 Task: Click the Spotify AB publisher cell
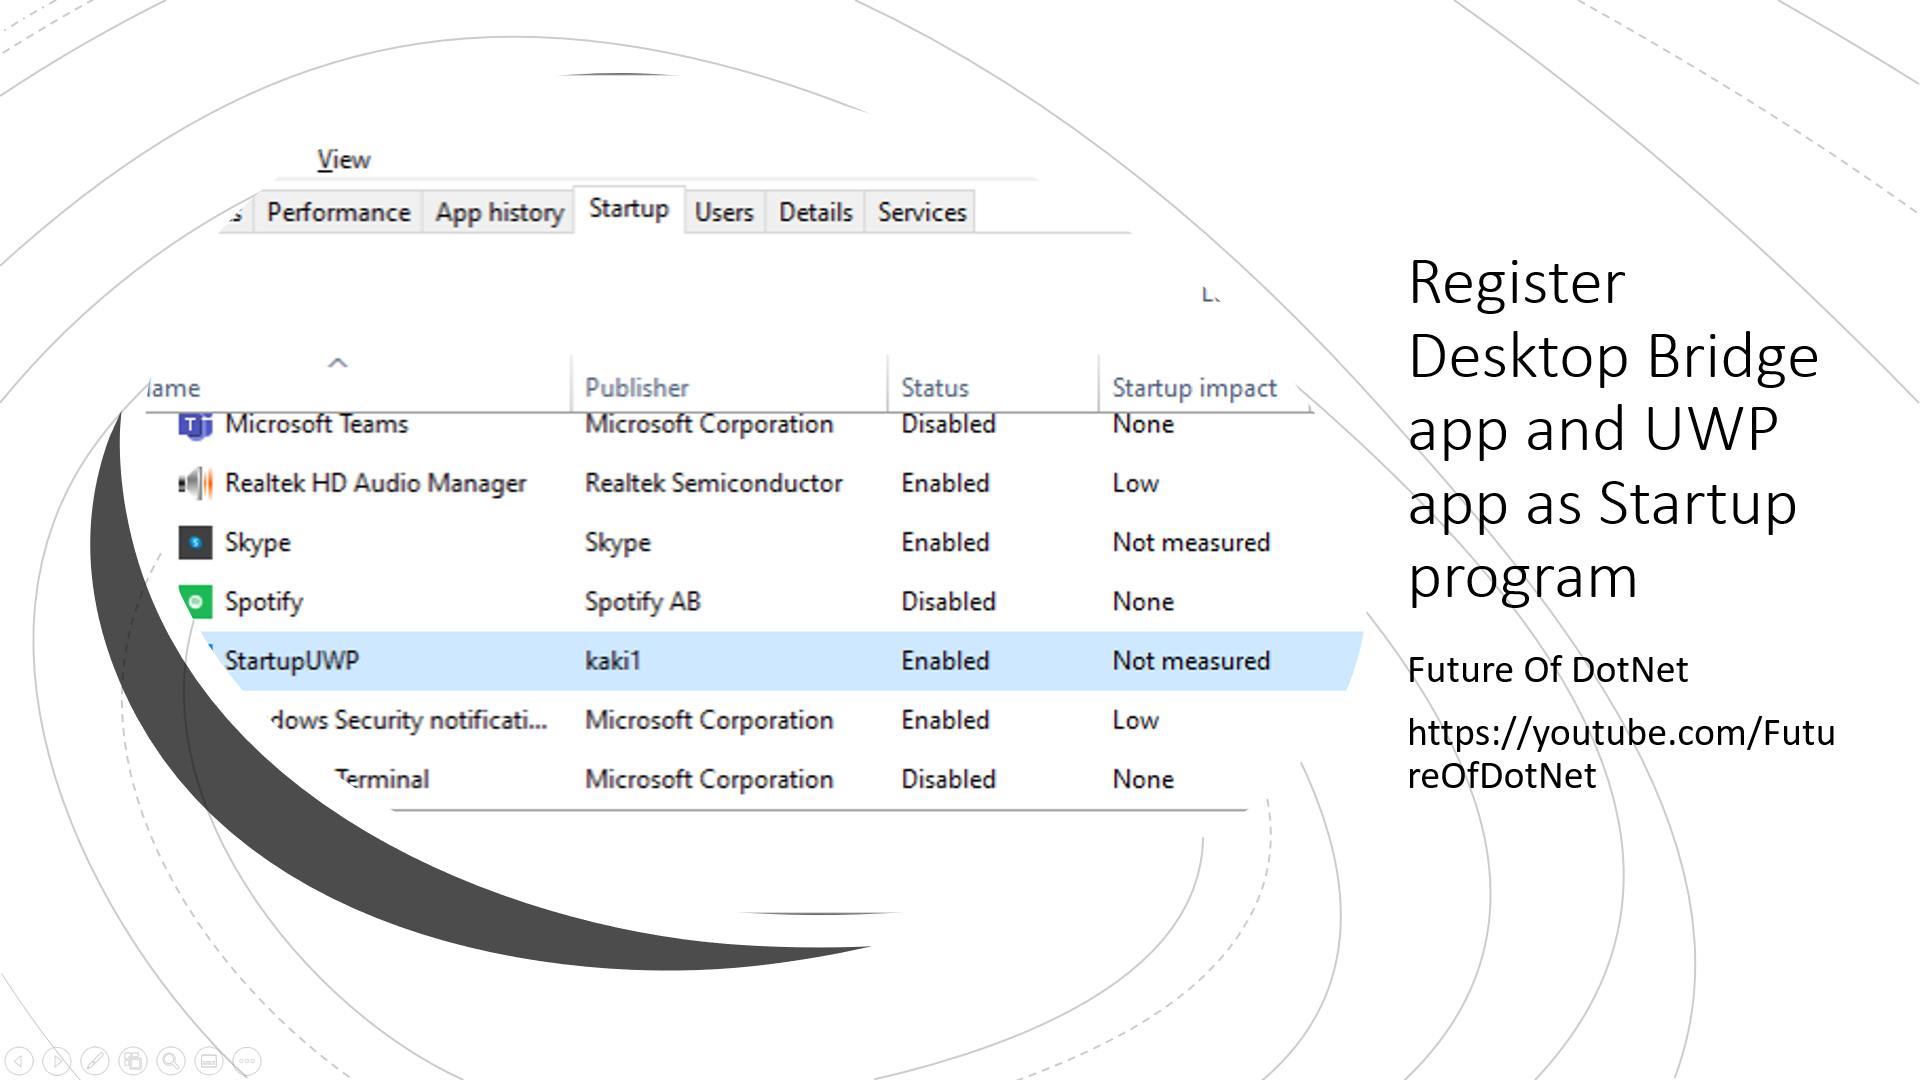coord(643,602)
